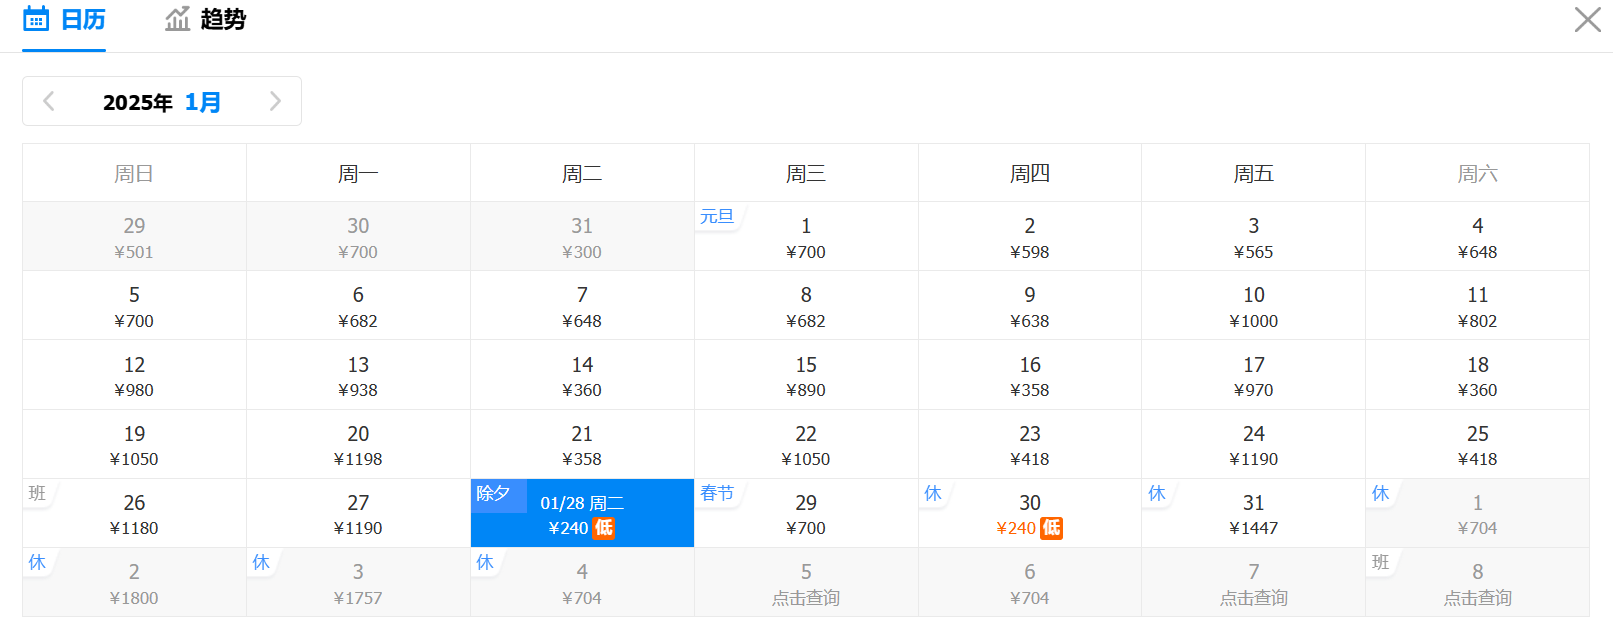This screenshot has width=1613, height=626.
Task: Open the 趋势 trend tab
Action: tap(206, 20)
